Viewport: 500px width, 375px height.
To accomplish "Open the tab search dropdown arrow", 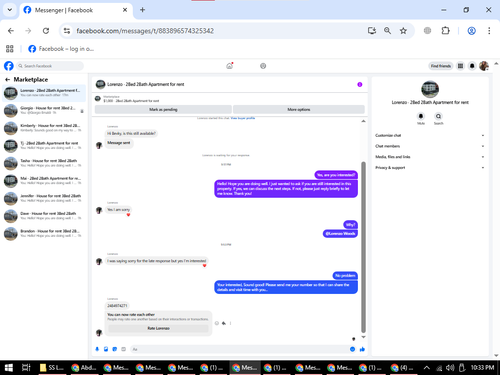I will click(10, 10).
